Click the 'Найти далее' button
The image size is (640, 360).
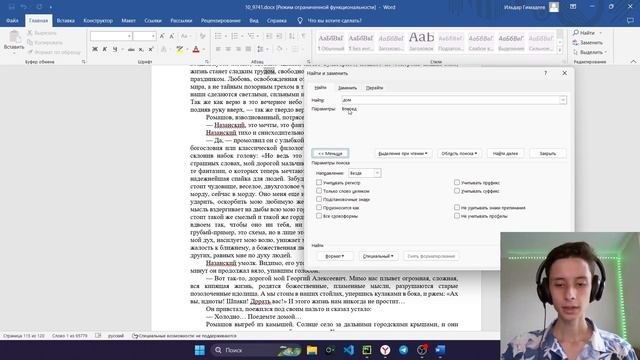tap(505, 153)
